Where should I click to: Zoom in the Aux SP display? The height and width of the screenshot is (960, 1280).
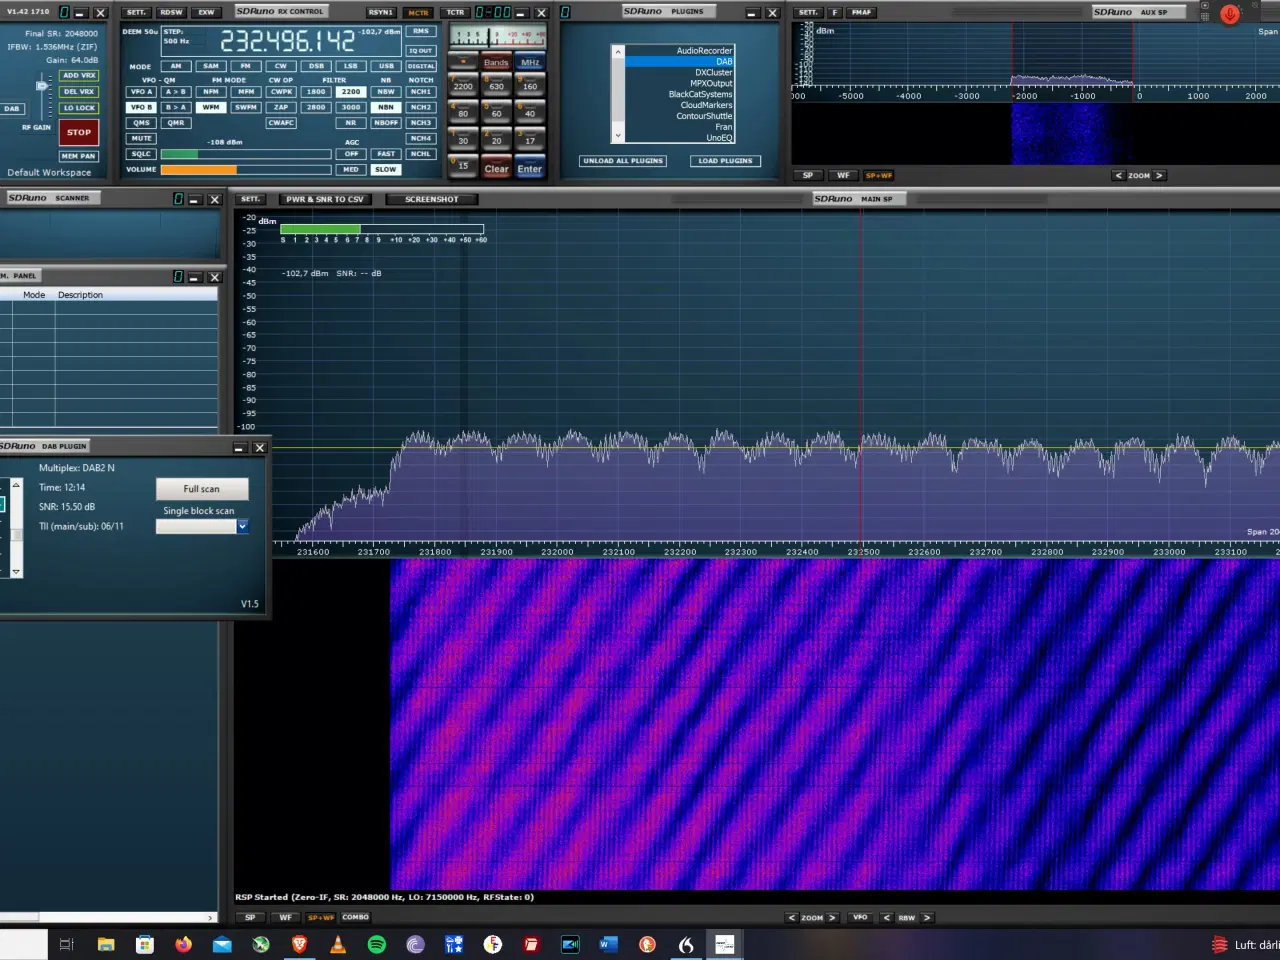[1159, 175]
